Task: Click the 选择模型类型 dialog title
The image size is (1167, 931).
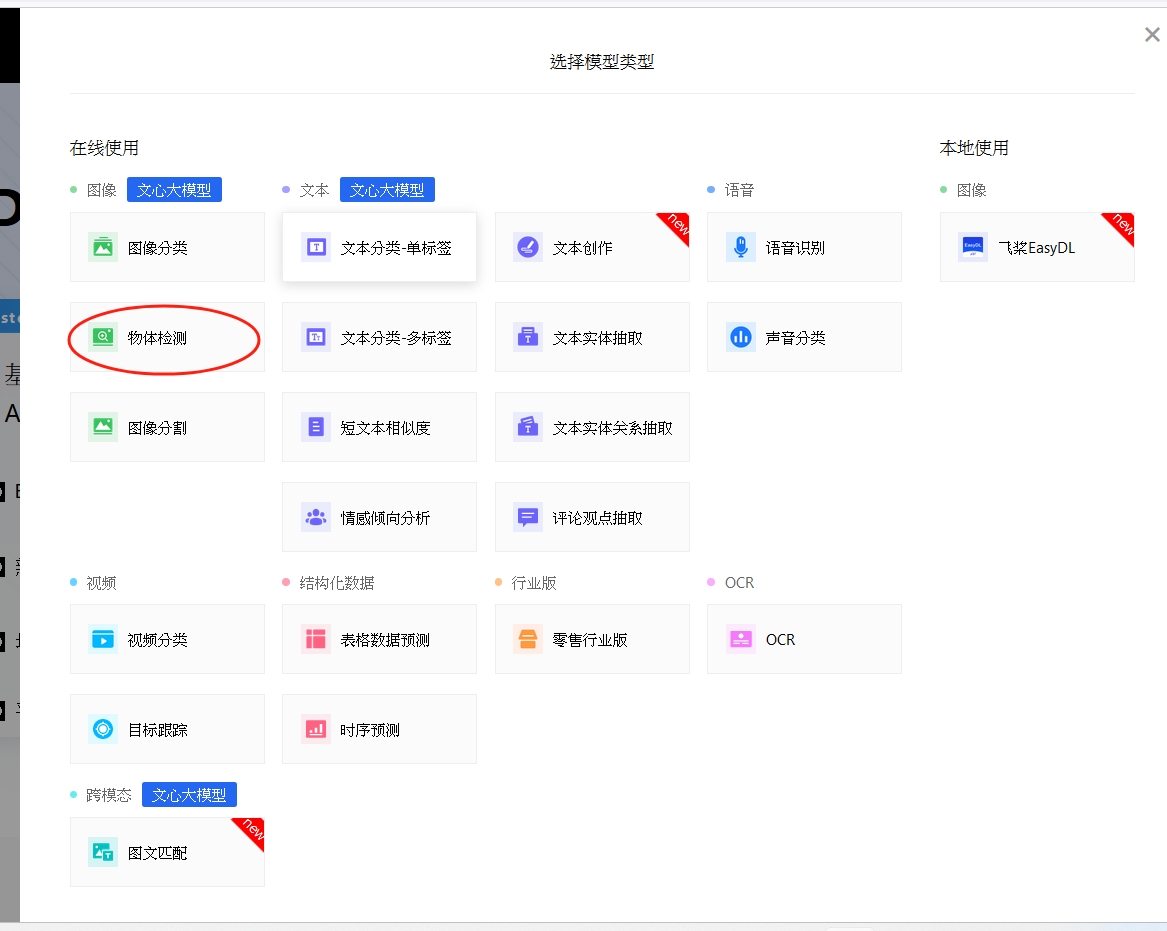Action: pos(602,62)
